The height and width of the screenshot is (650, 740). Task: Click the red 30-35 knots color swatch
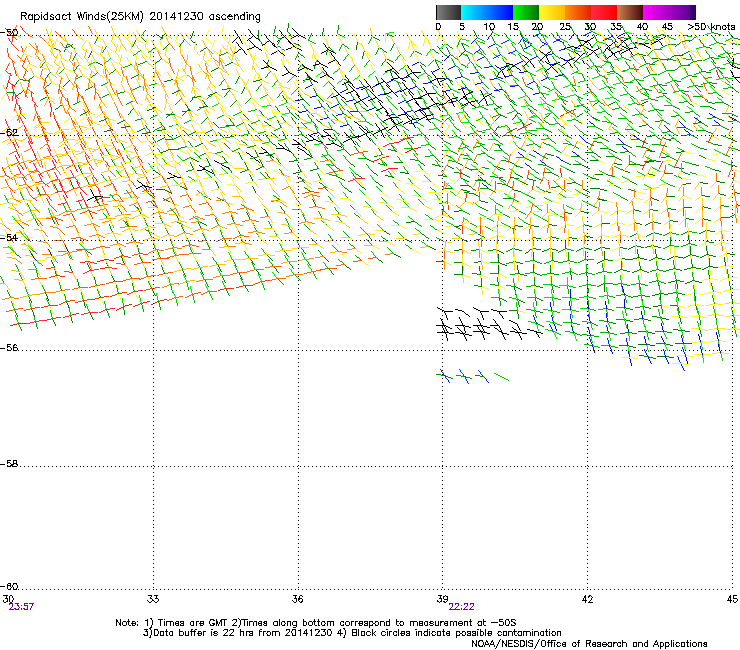(x=604, y=12)
